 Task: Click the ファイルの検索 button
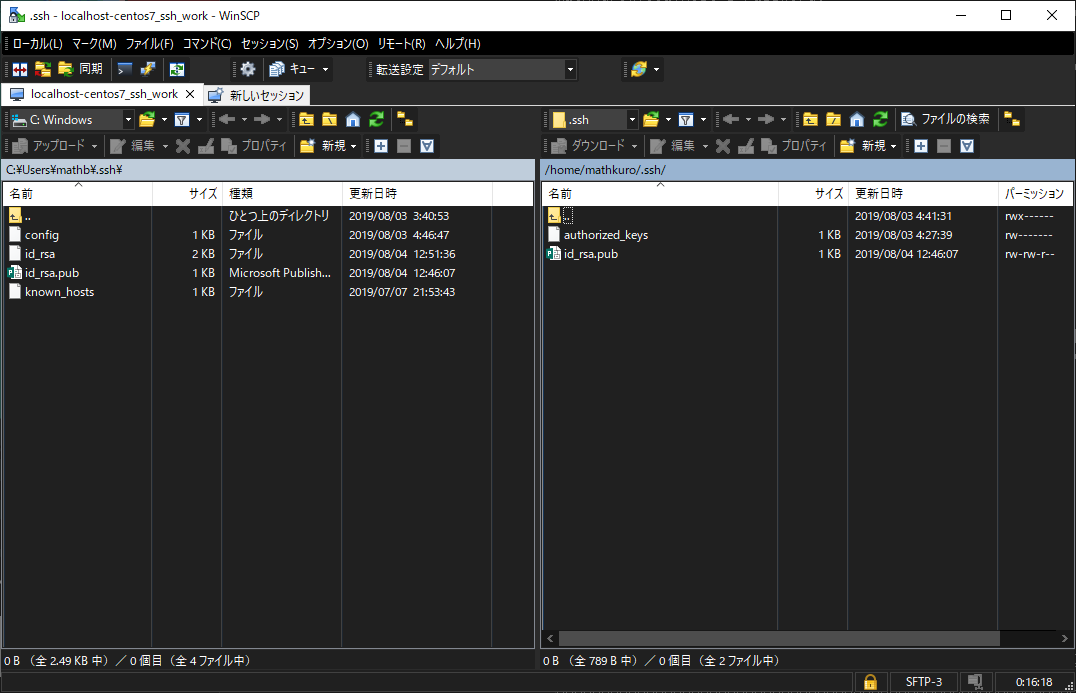tap(946, 120)
